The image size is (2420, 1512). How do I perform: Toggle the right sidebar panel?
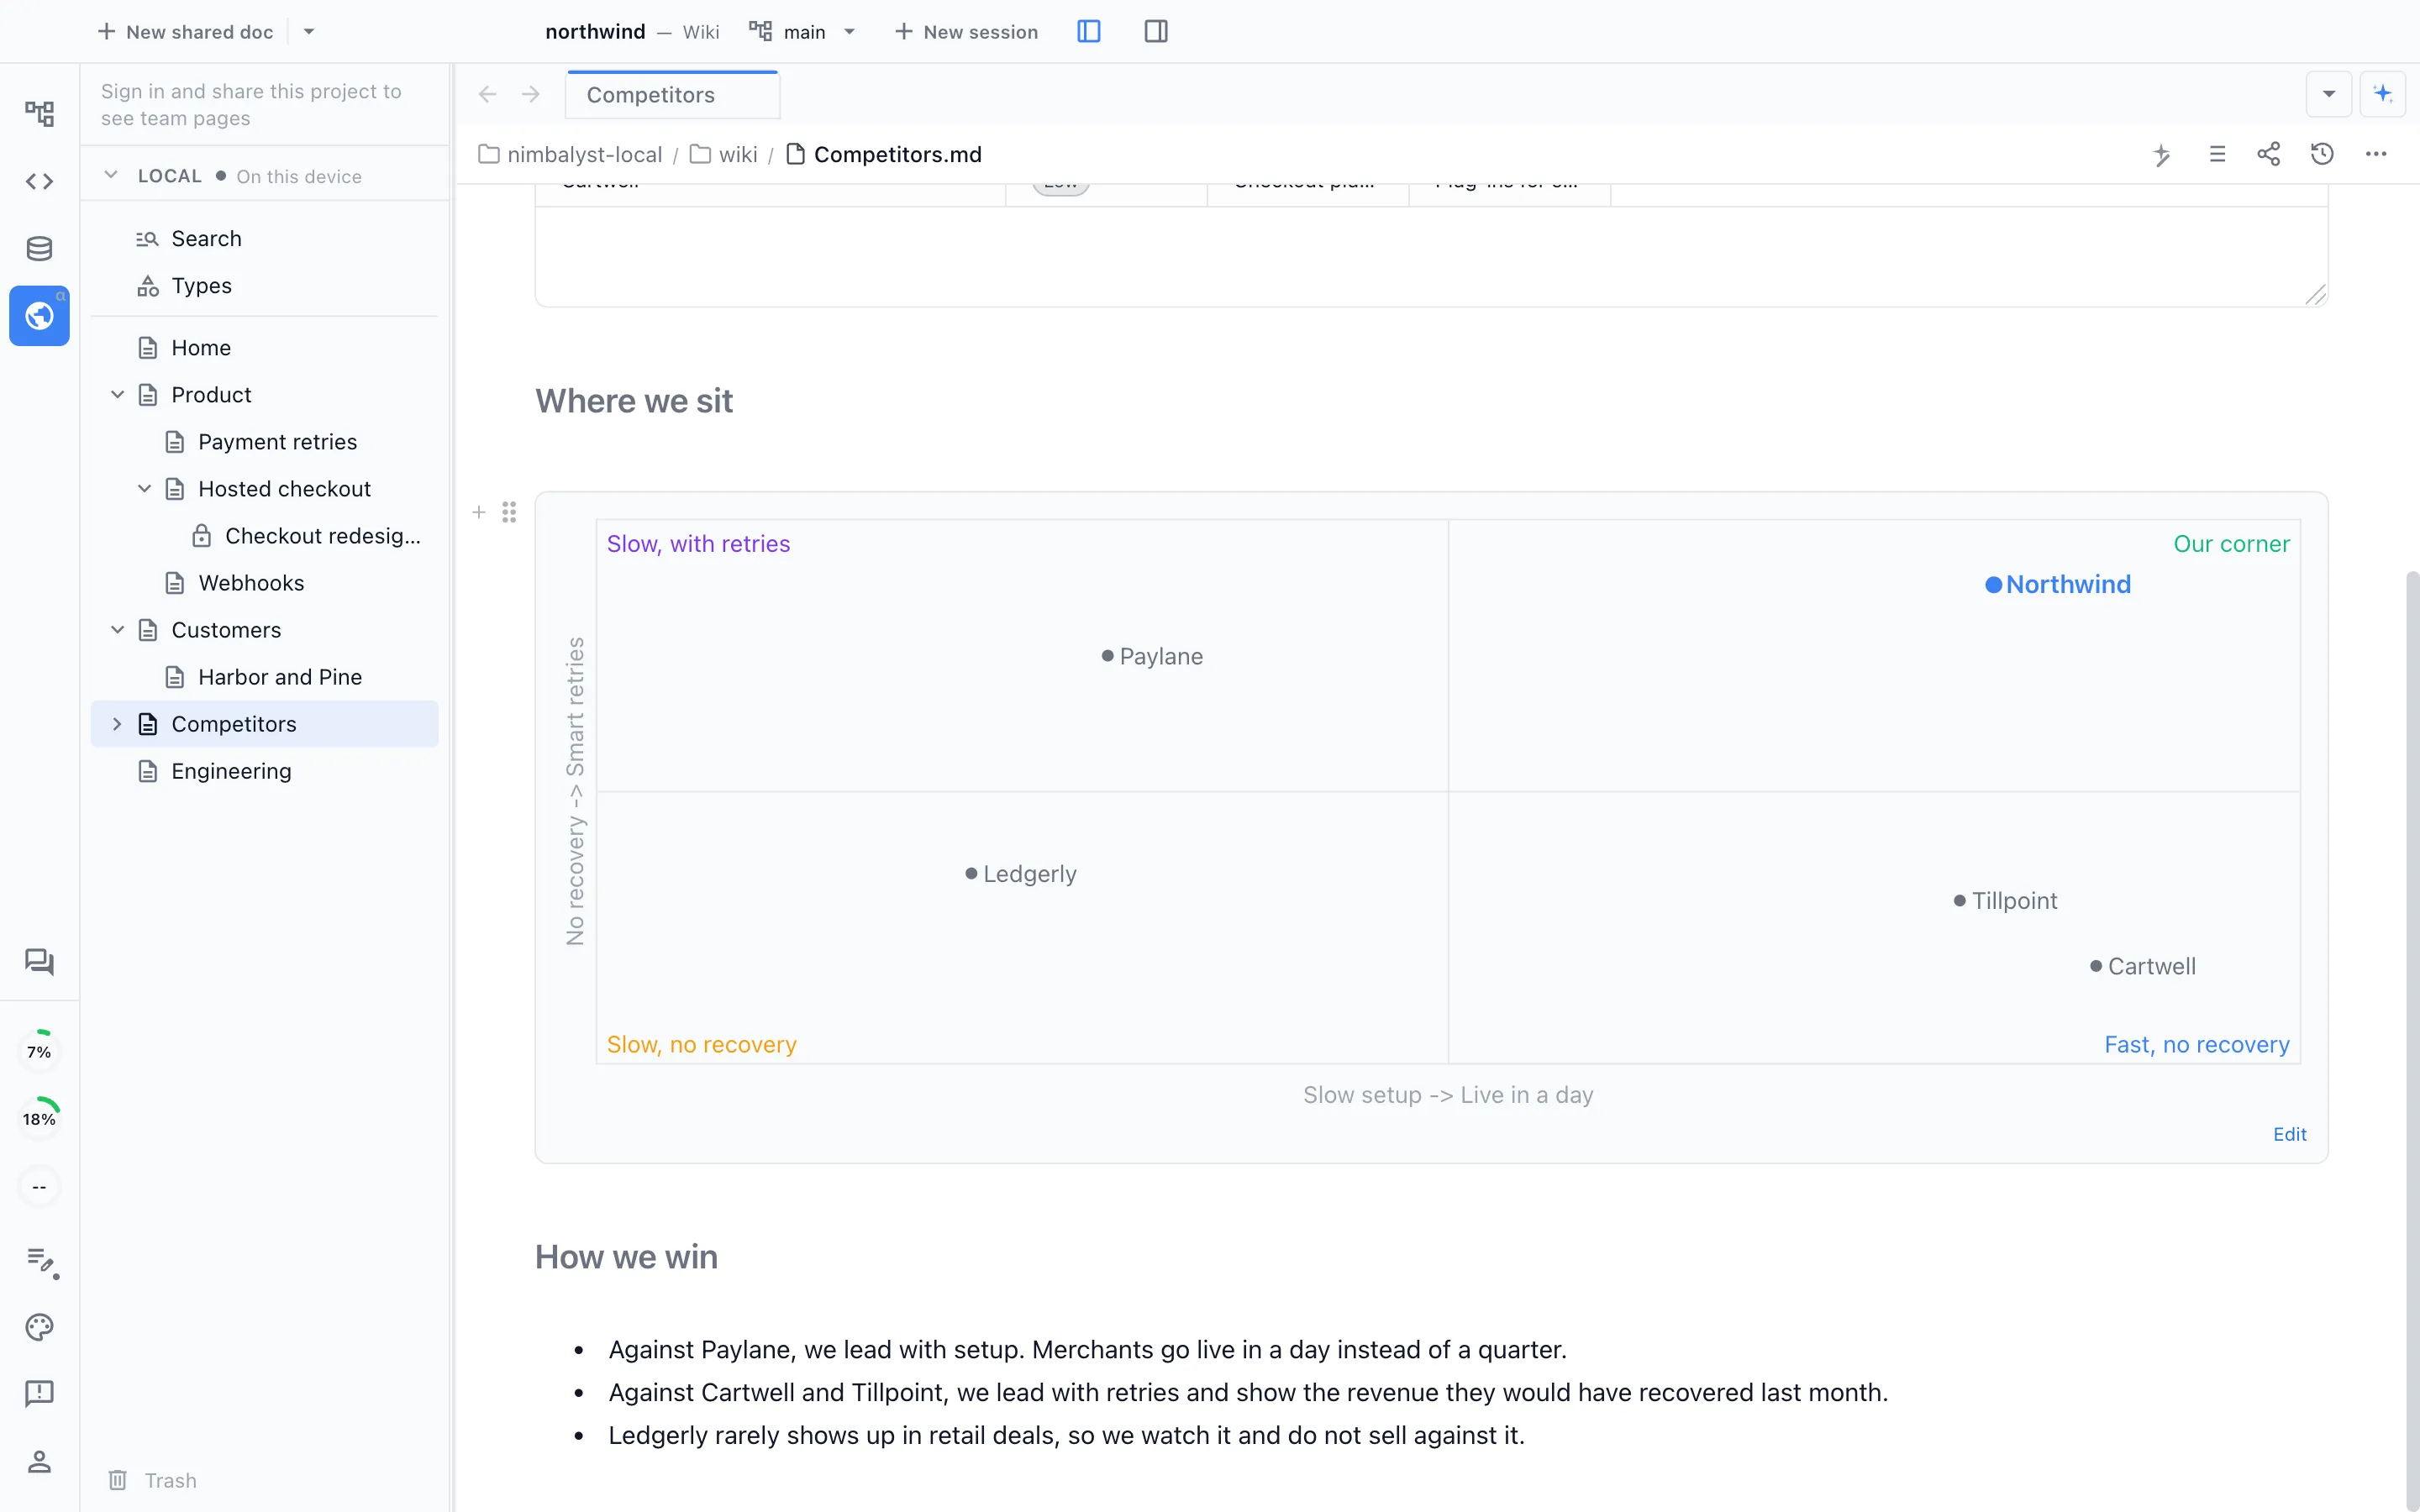[x=1156, y=31]
